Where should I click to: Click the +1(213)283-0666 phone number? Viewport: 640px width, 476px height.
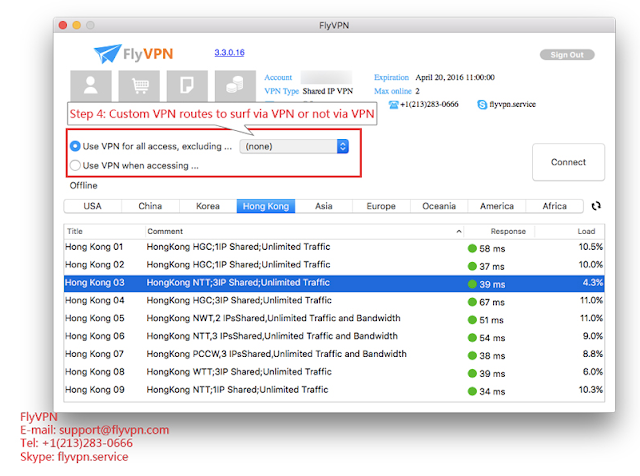(x=429, y=105)
